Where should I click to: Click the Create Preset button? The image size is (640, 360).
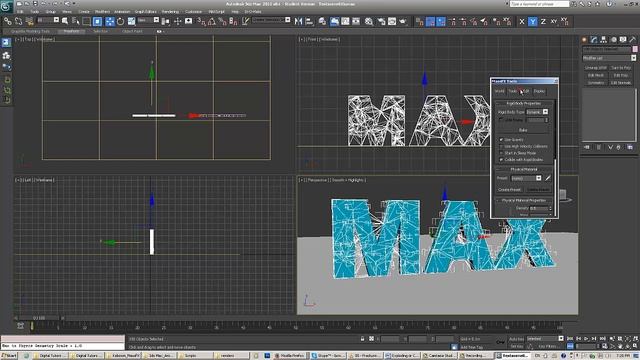click(x=509, y=190)
